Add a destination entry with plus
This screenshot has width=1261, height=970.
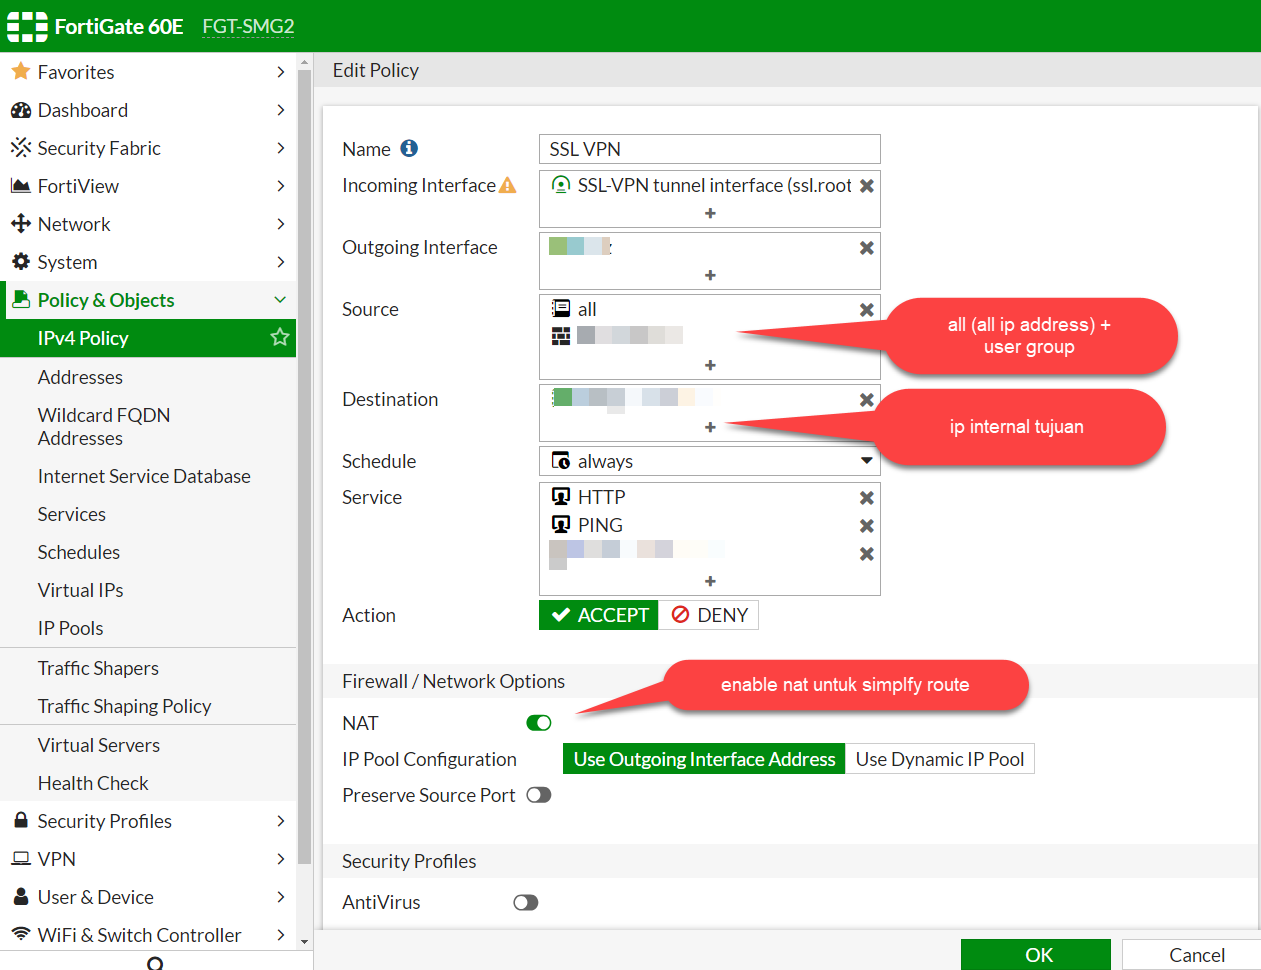710,427
